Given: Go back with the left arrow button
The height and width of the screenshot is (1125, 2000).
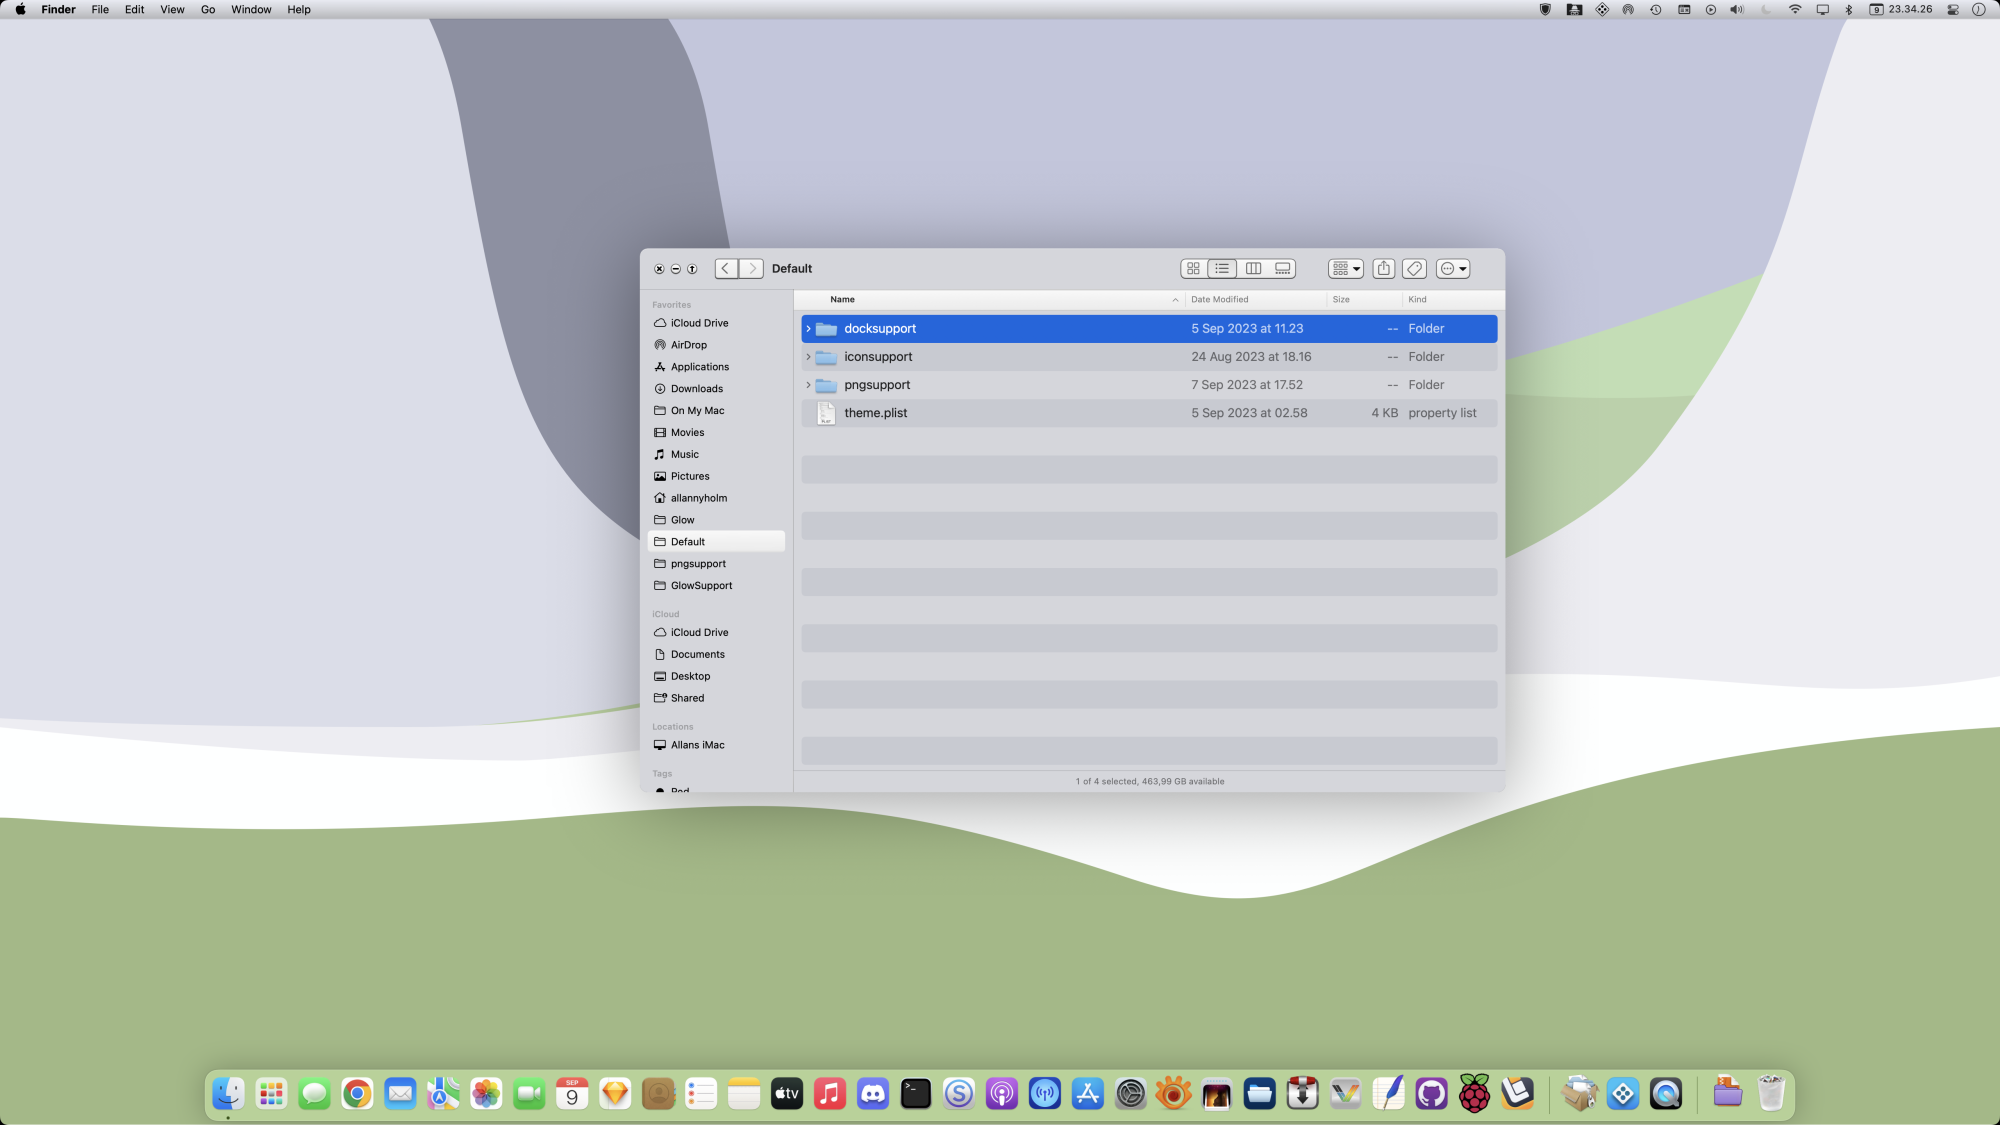Looking at the screenshot, I should pyautogui.click(x=726, y=269).
